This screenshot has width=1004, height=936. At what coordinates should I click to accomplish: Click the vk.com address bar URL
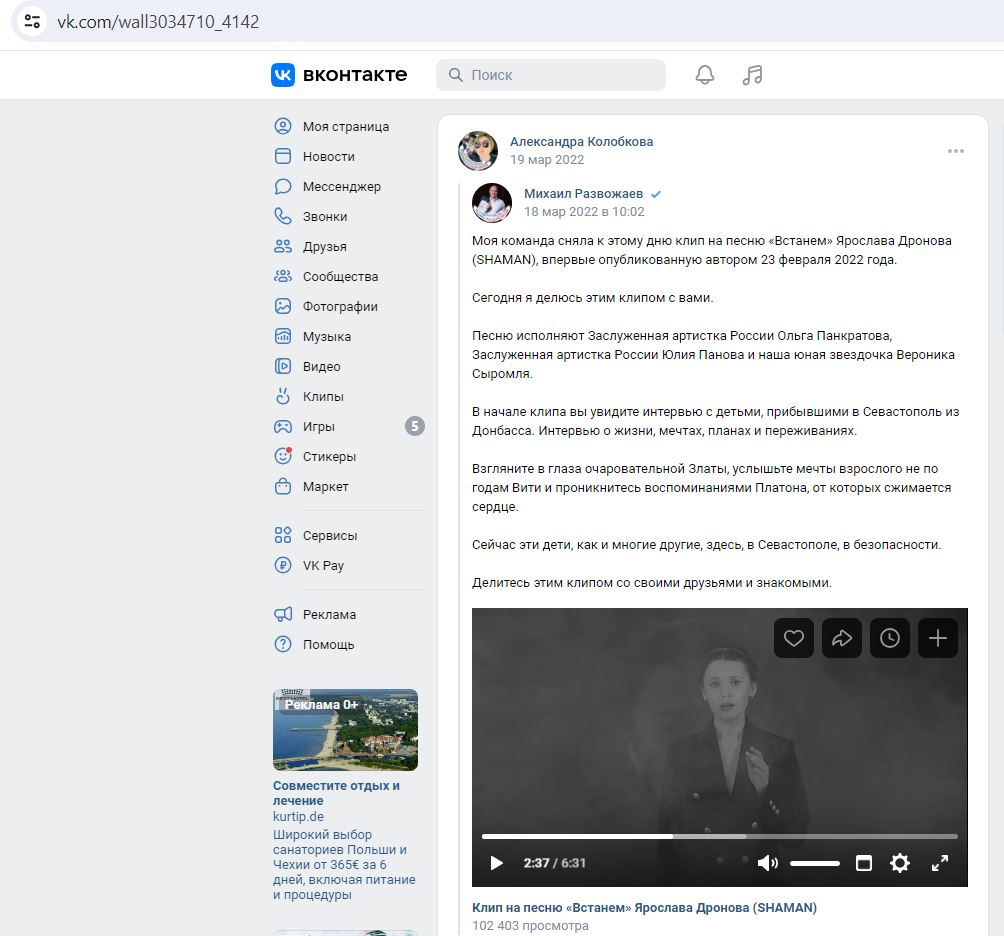coord(158,22)
